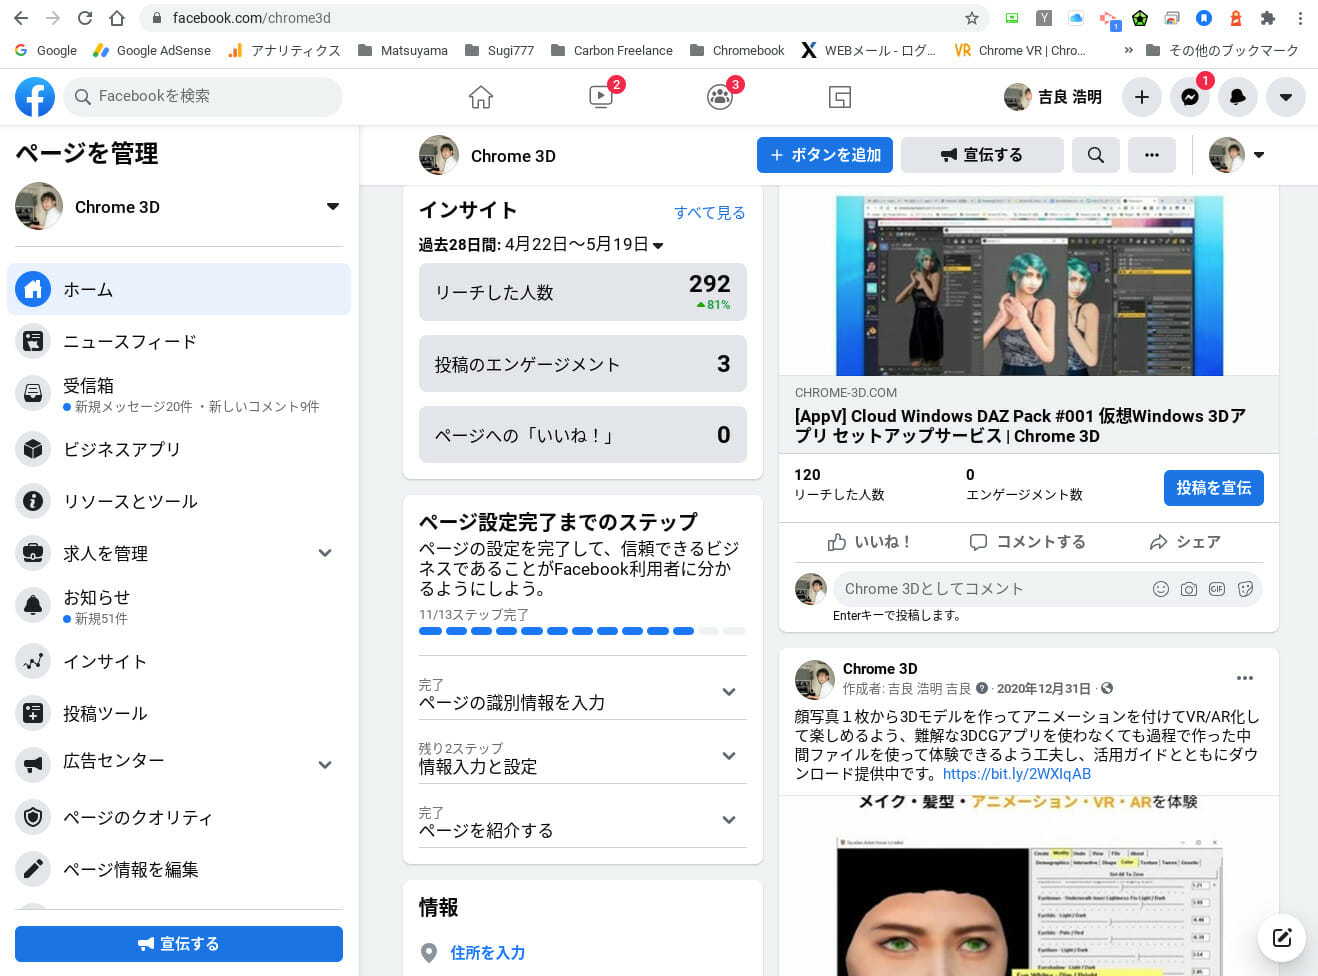
Task: Click the camera photo icon in comment box
Action: pyautogui.click(x=1189, y=589)
